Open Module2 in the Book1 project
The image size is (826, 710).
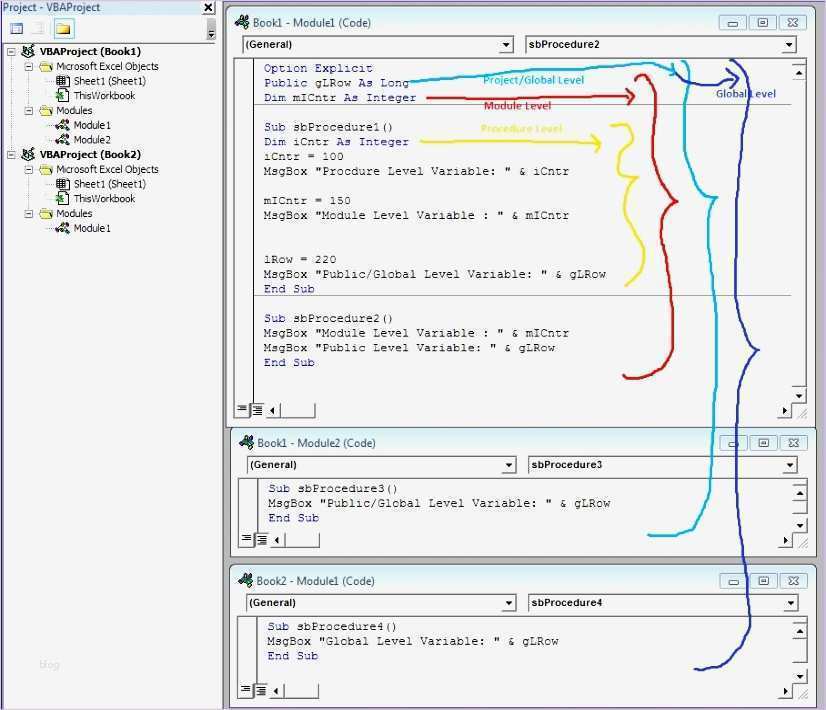click(91, 140)
